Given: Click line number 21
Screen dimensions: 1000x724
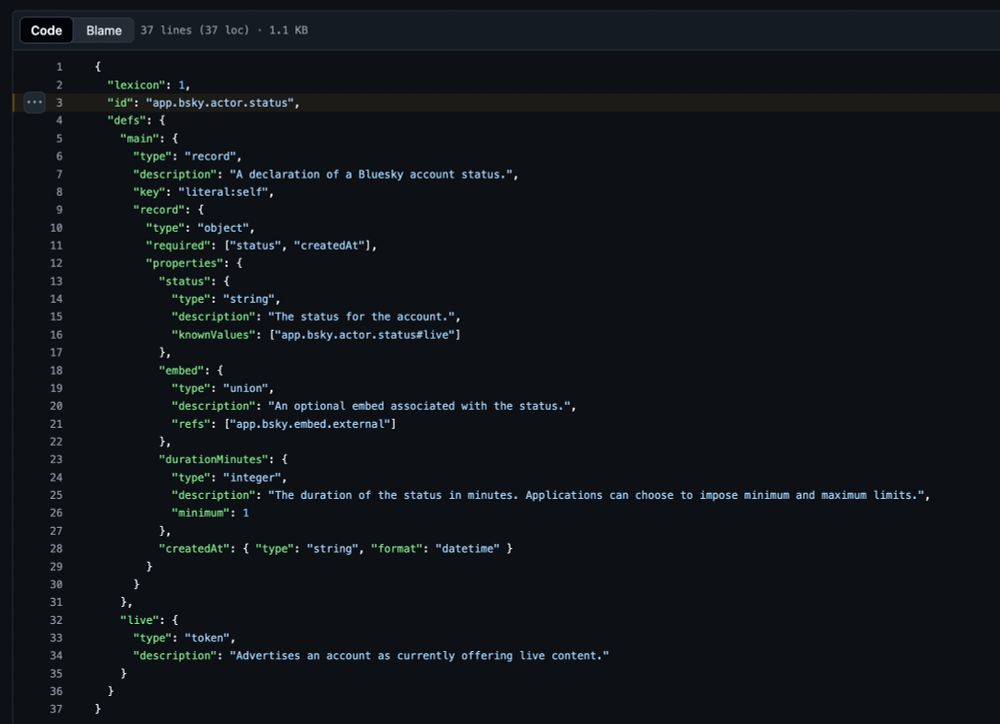Looking at the screenshot, I should click(56, 424).
